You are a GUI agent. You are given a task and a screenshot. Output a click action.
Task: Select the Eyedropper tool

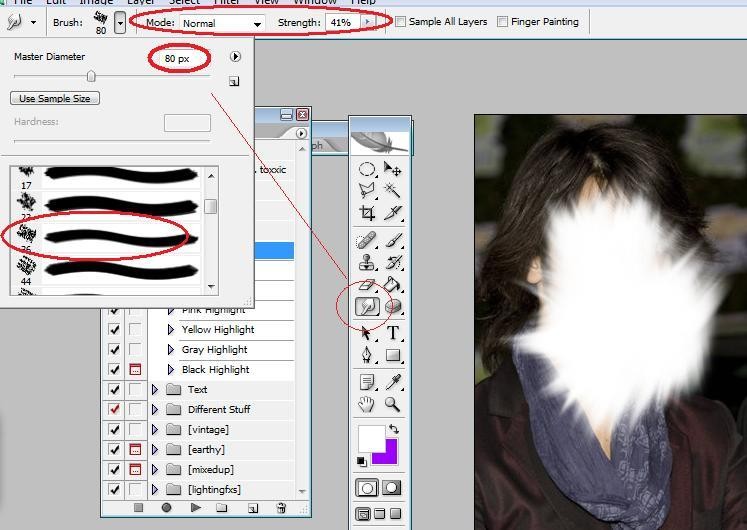tap(393, 382)
